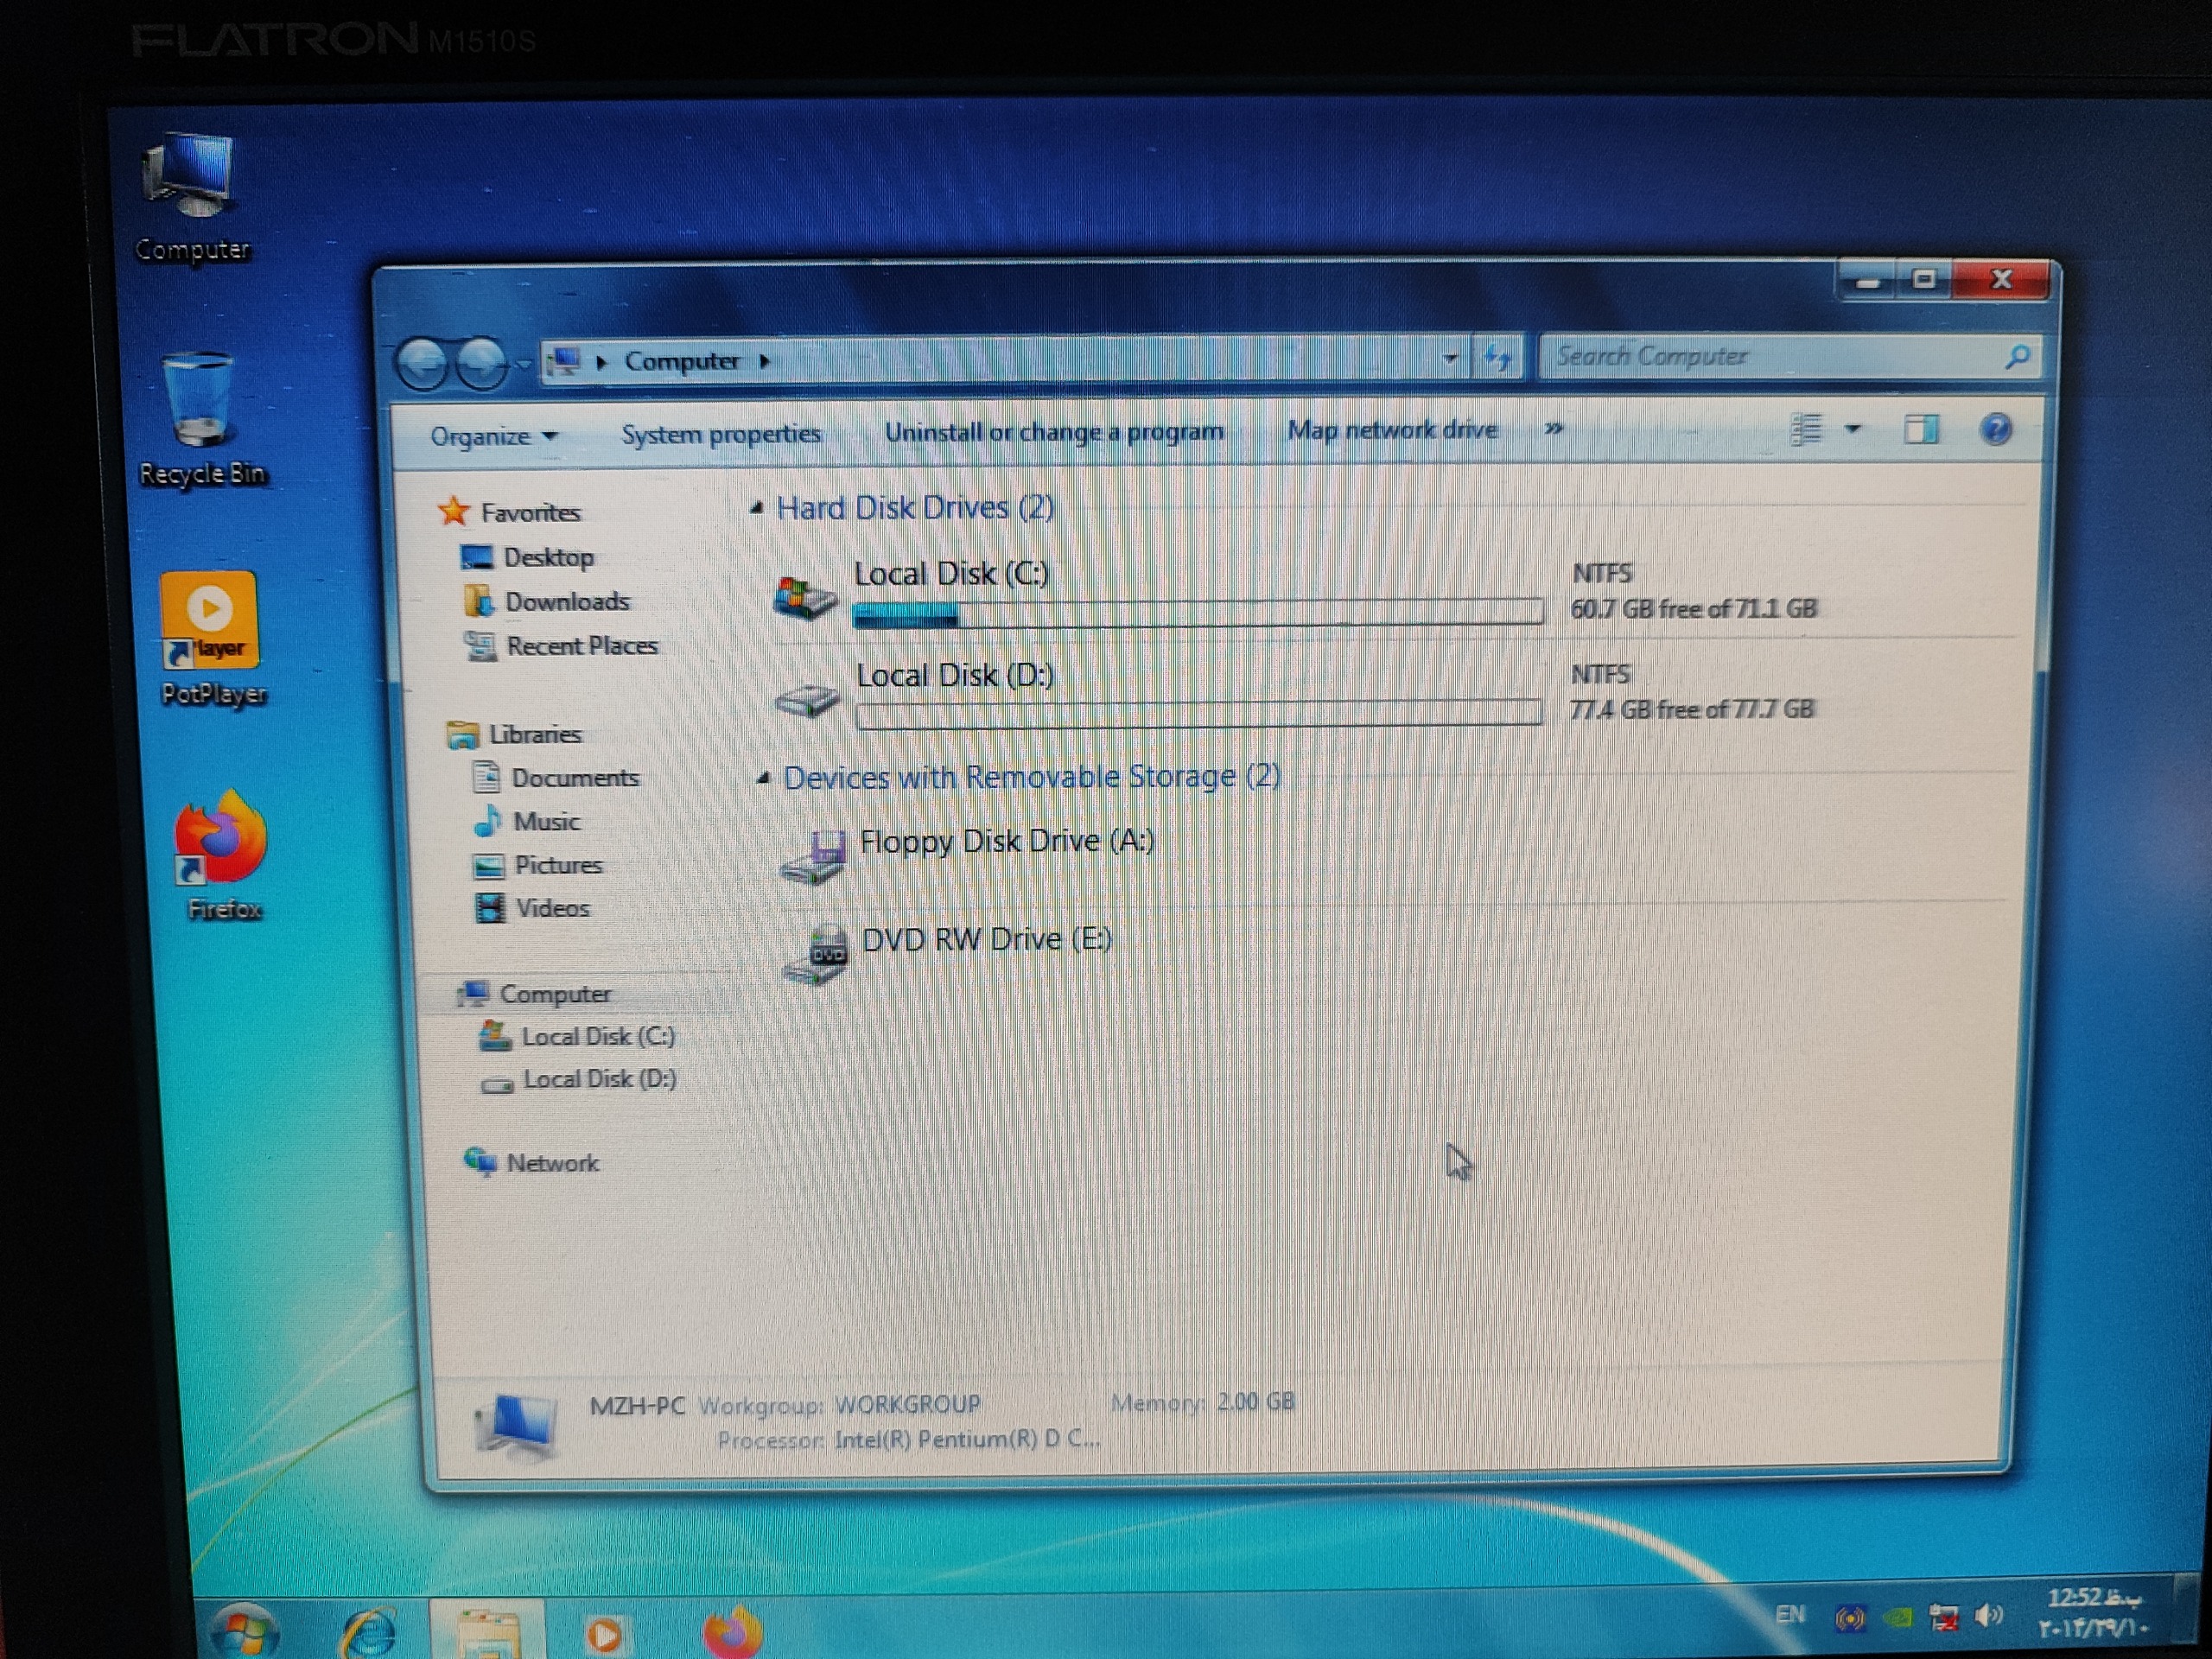Image resolution: width=2212 pixels, height=1659 pixels.
Task: Toggle the preview pane button
Action: pos(1920,430)
